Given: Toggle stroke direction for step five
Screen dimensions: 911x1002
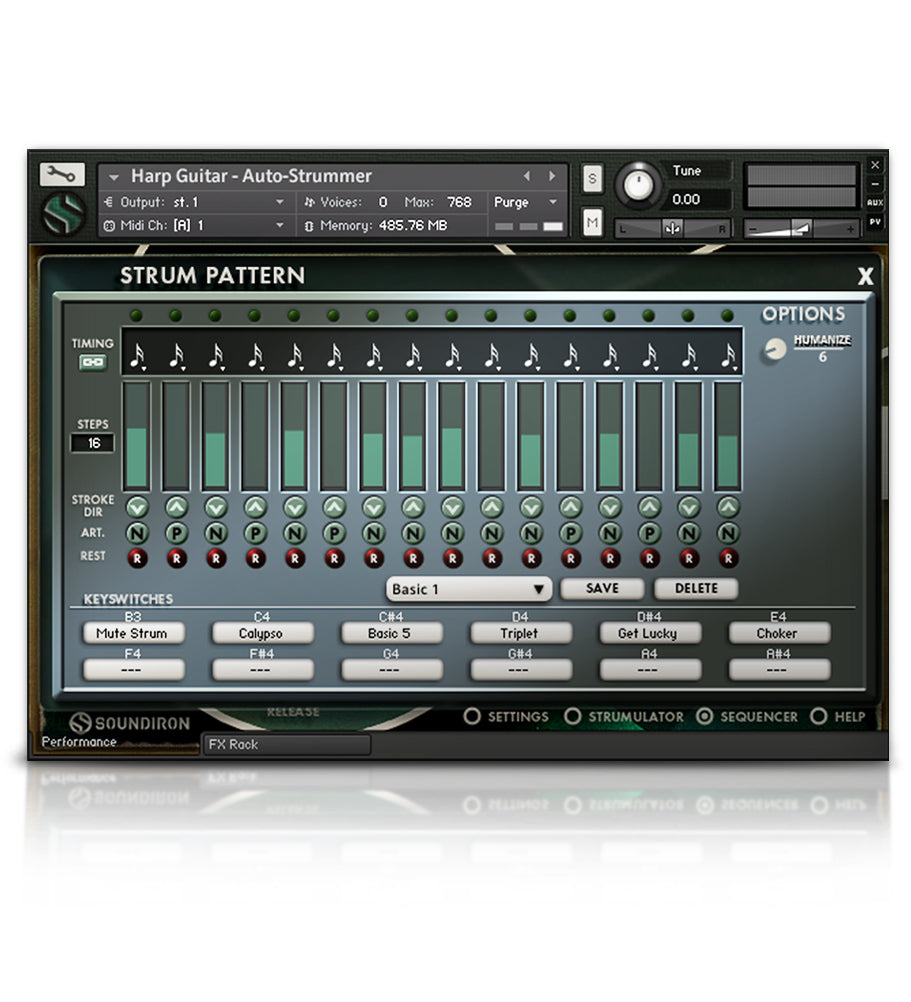Looking at the screenshot, I should 295,507.
